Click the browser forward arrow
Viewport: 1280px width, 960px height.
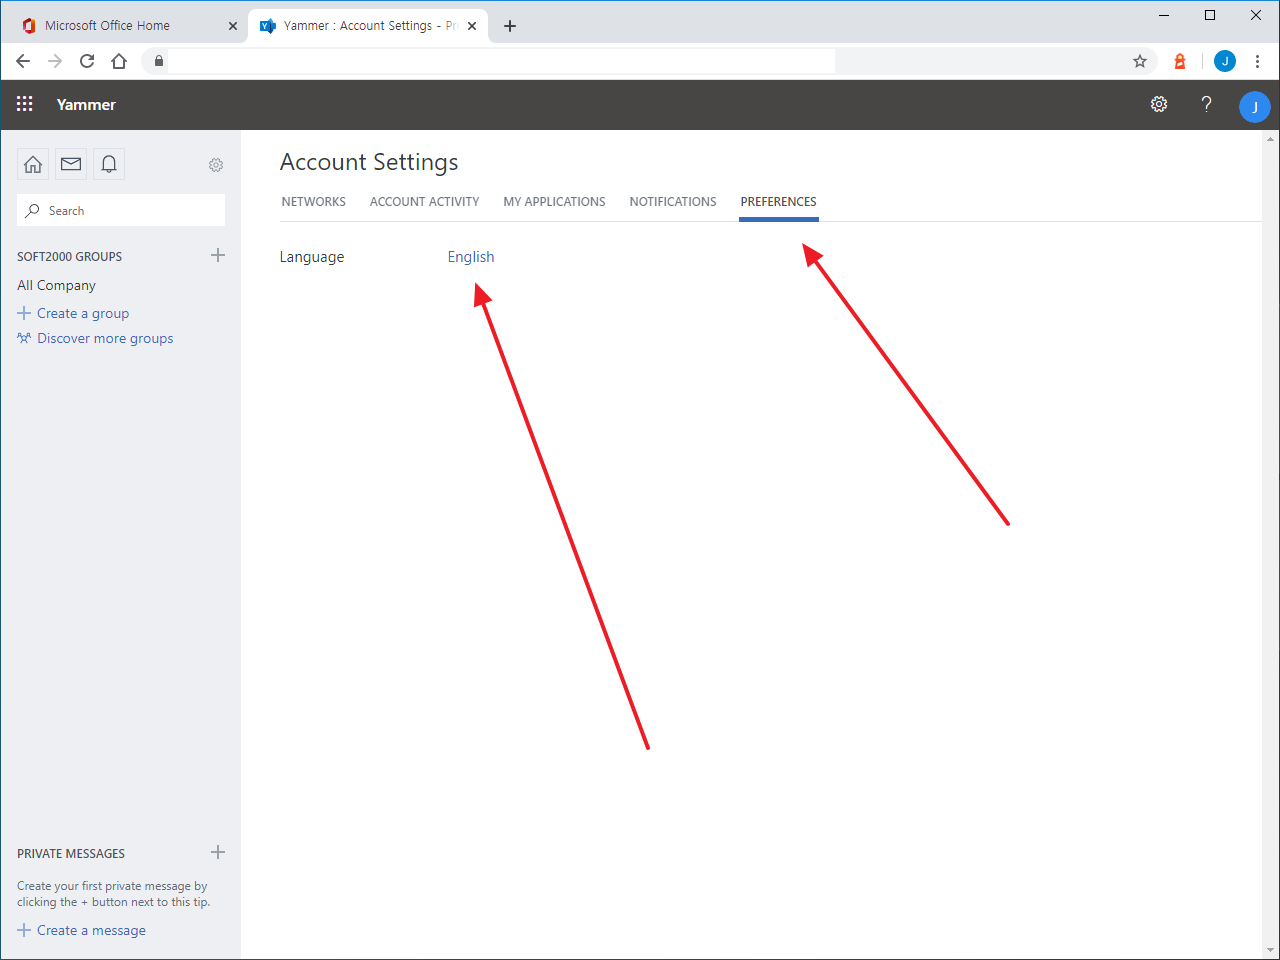point(55,61)
